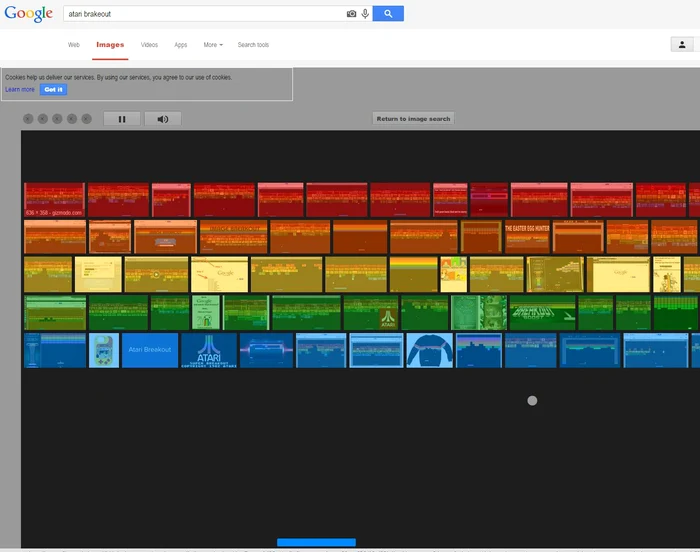Click the blue magnifier search button

coord(388,13)
